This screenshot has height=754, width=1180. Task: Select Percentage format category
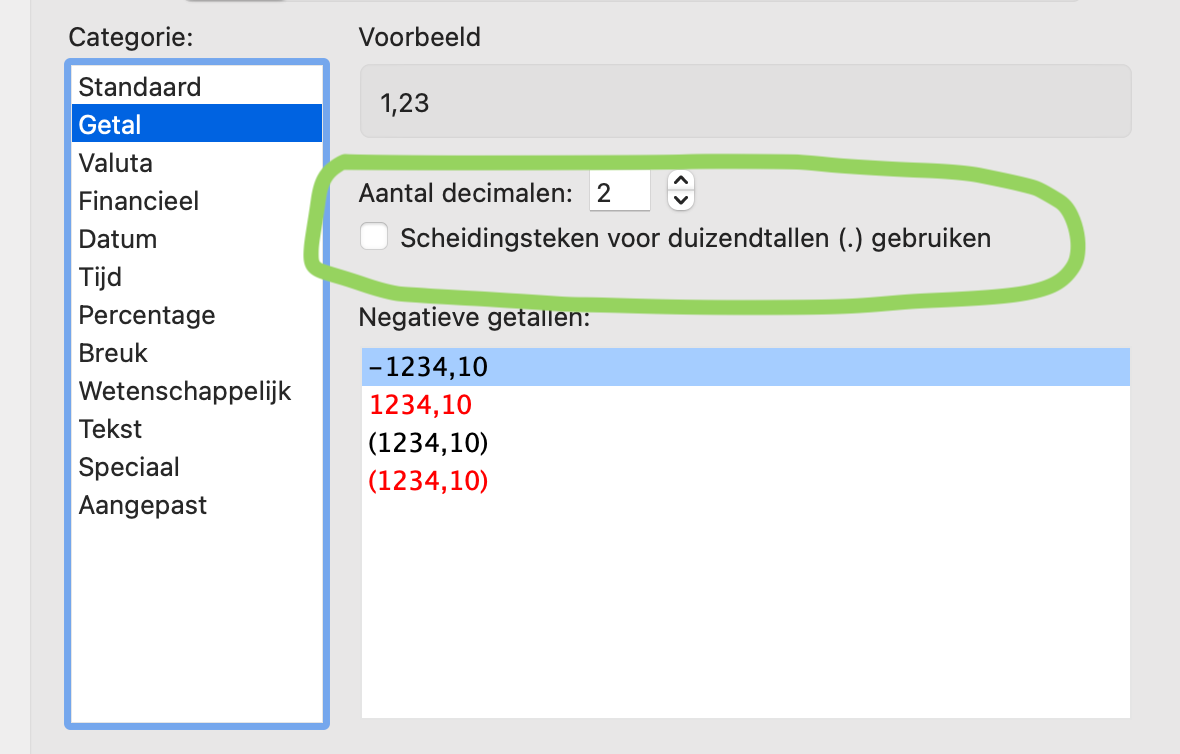pos(196,315)
